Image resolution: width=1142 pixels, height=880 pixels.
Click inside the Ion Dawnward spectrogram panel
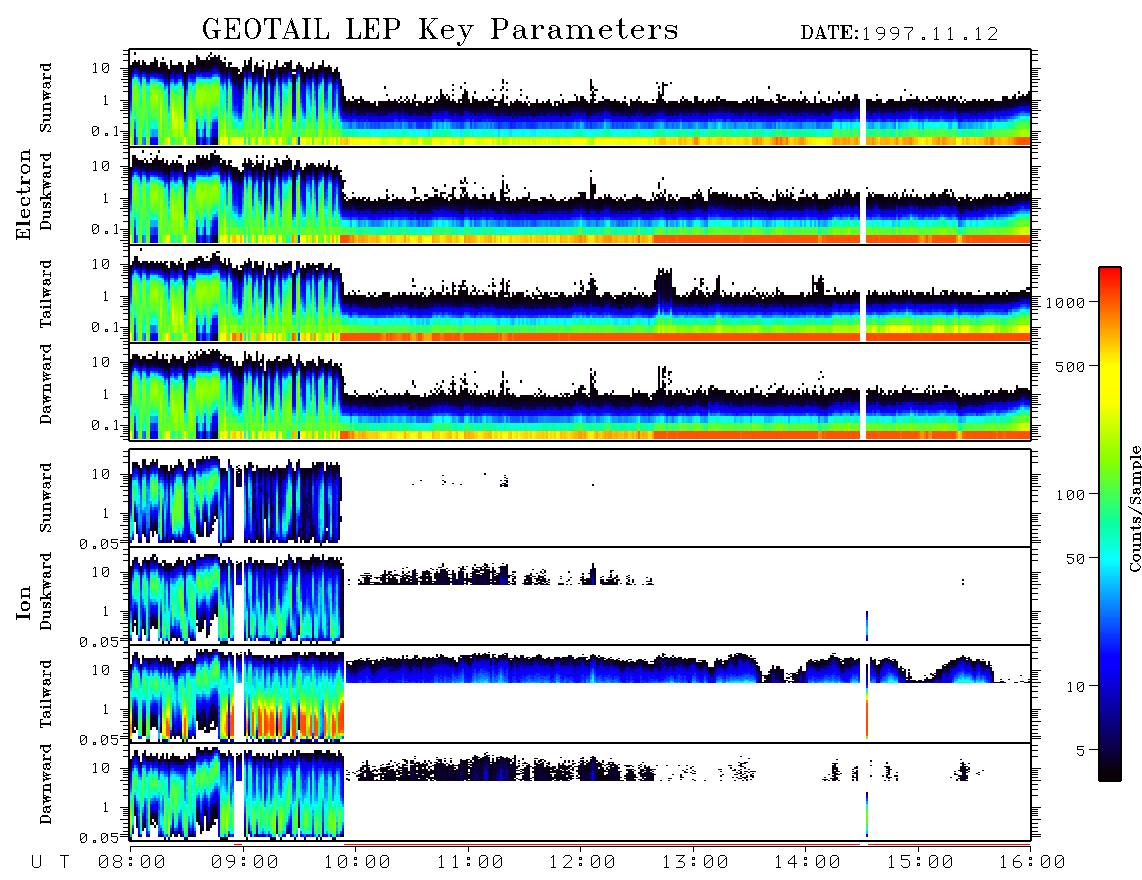580,792
